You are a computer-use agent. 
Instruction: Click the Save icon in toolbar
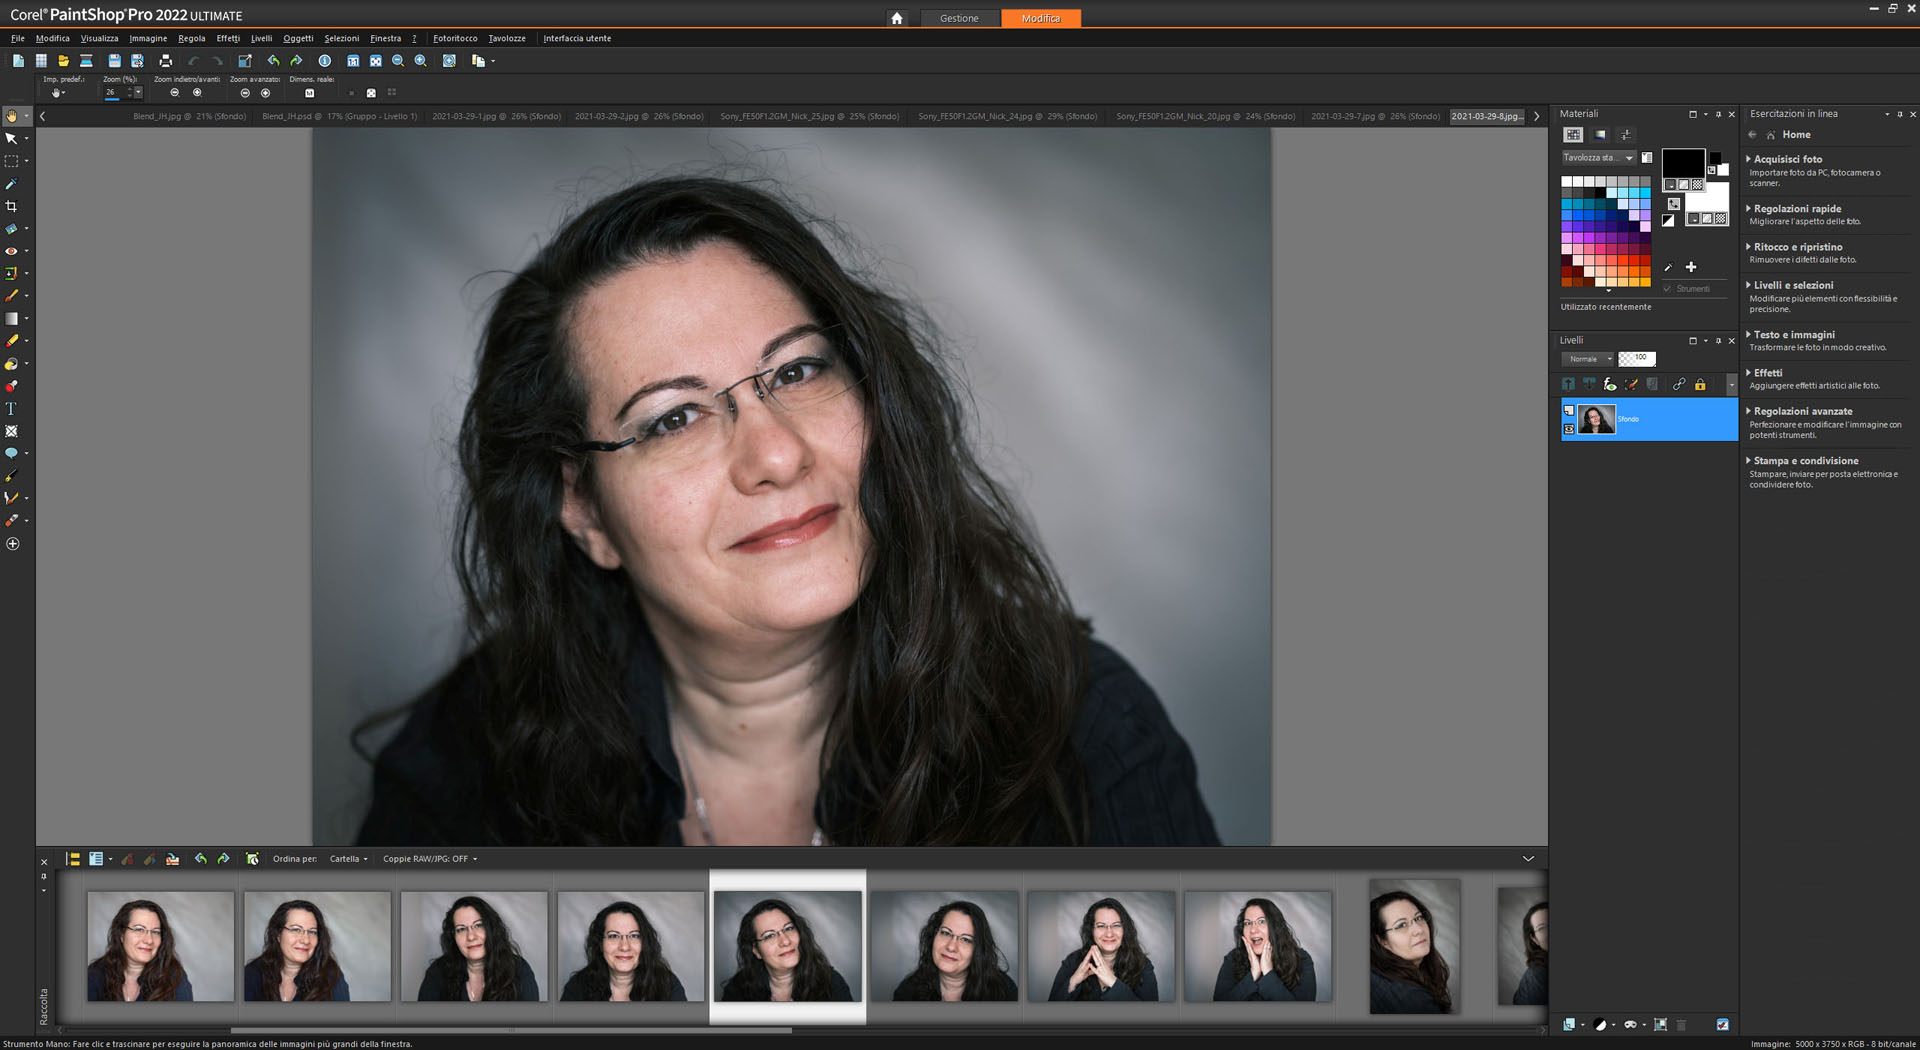114,61
